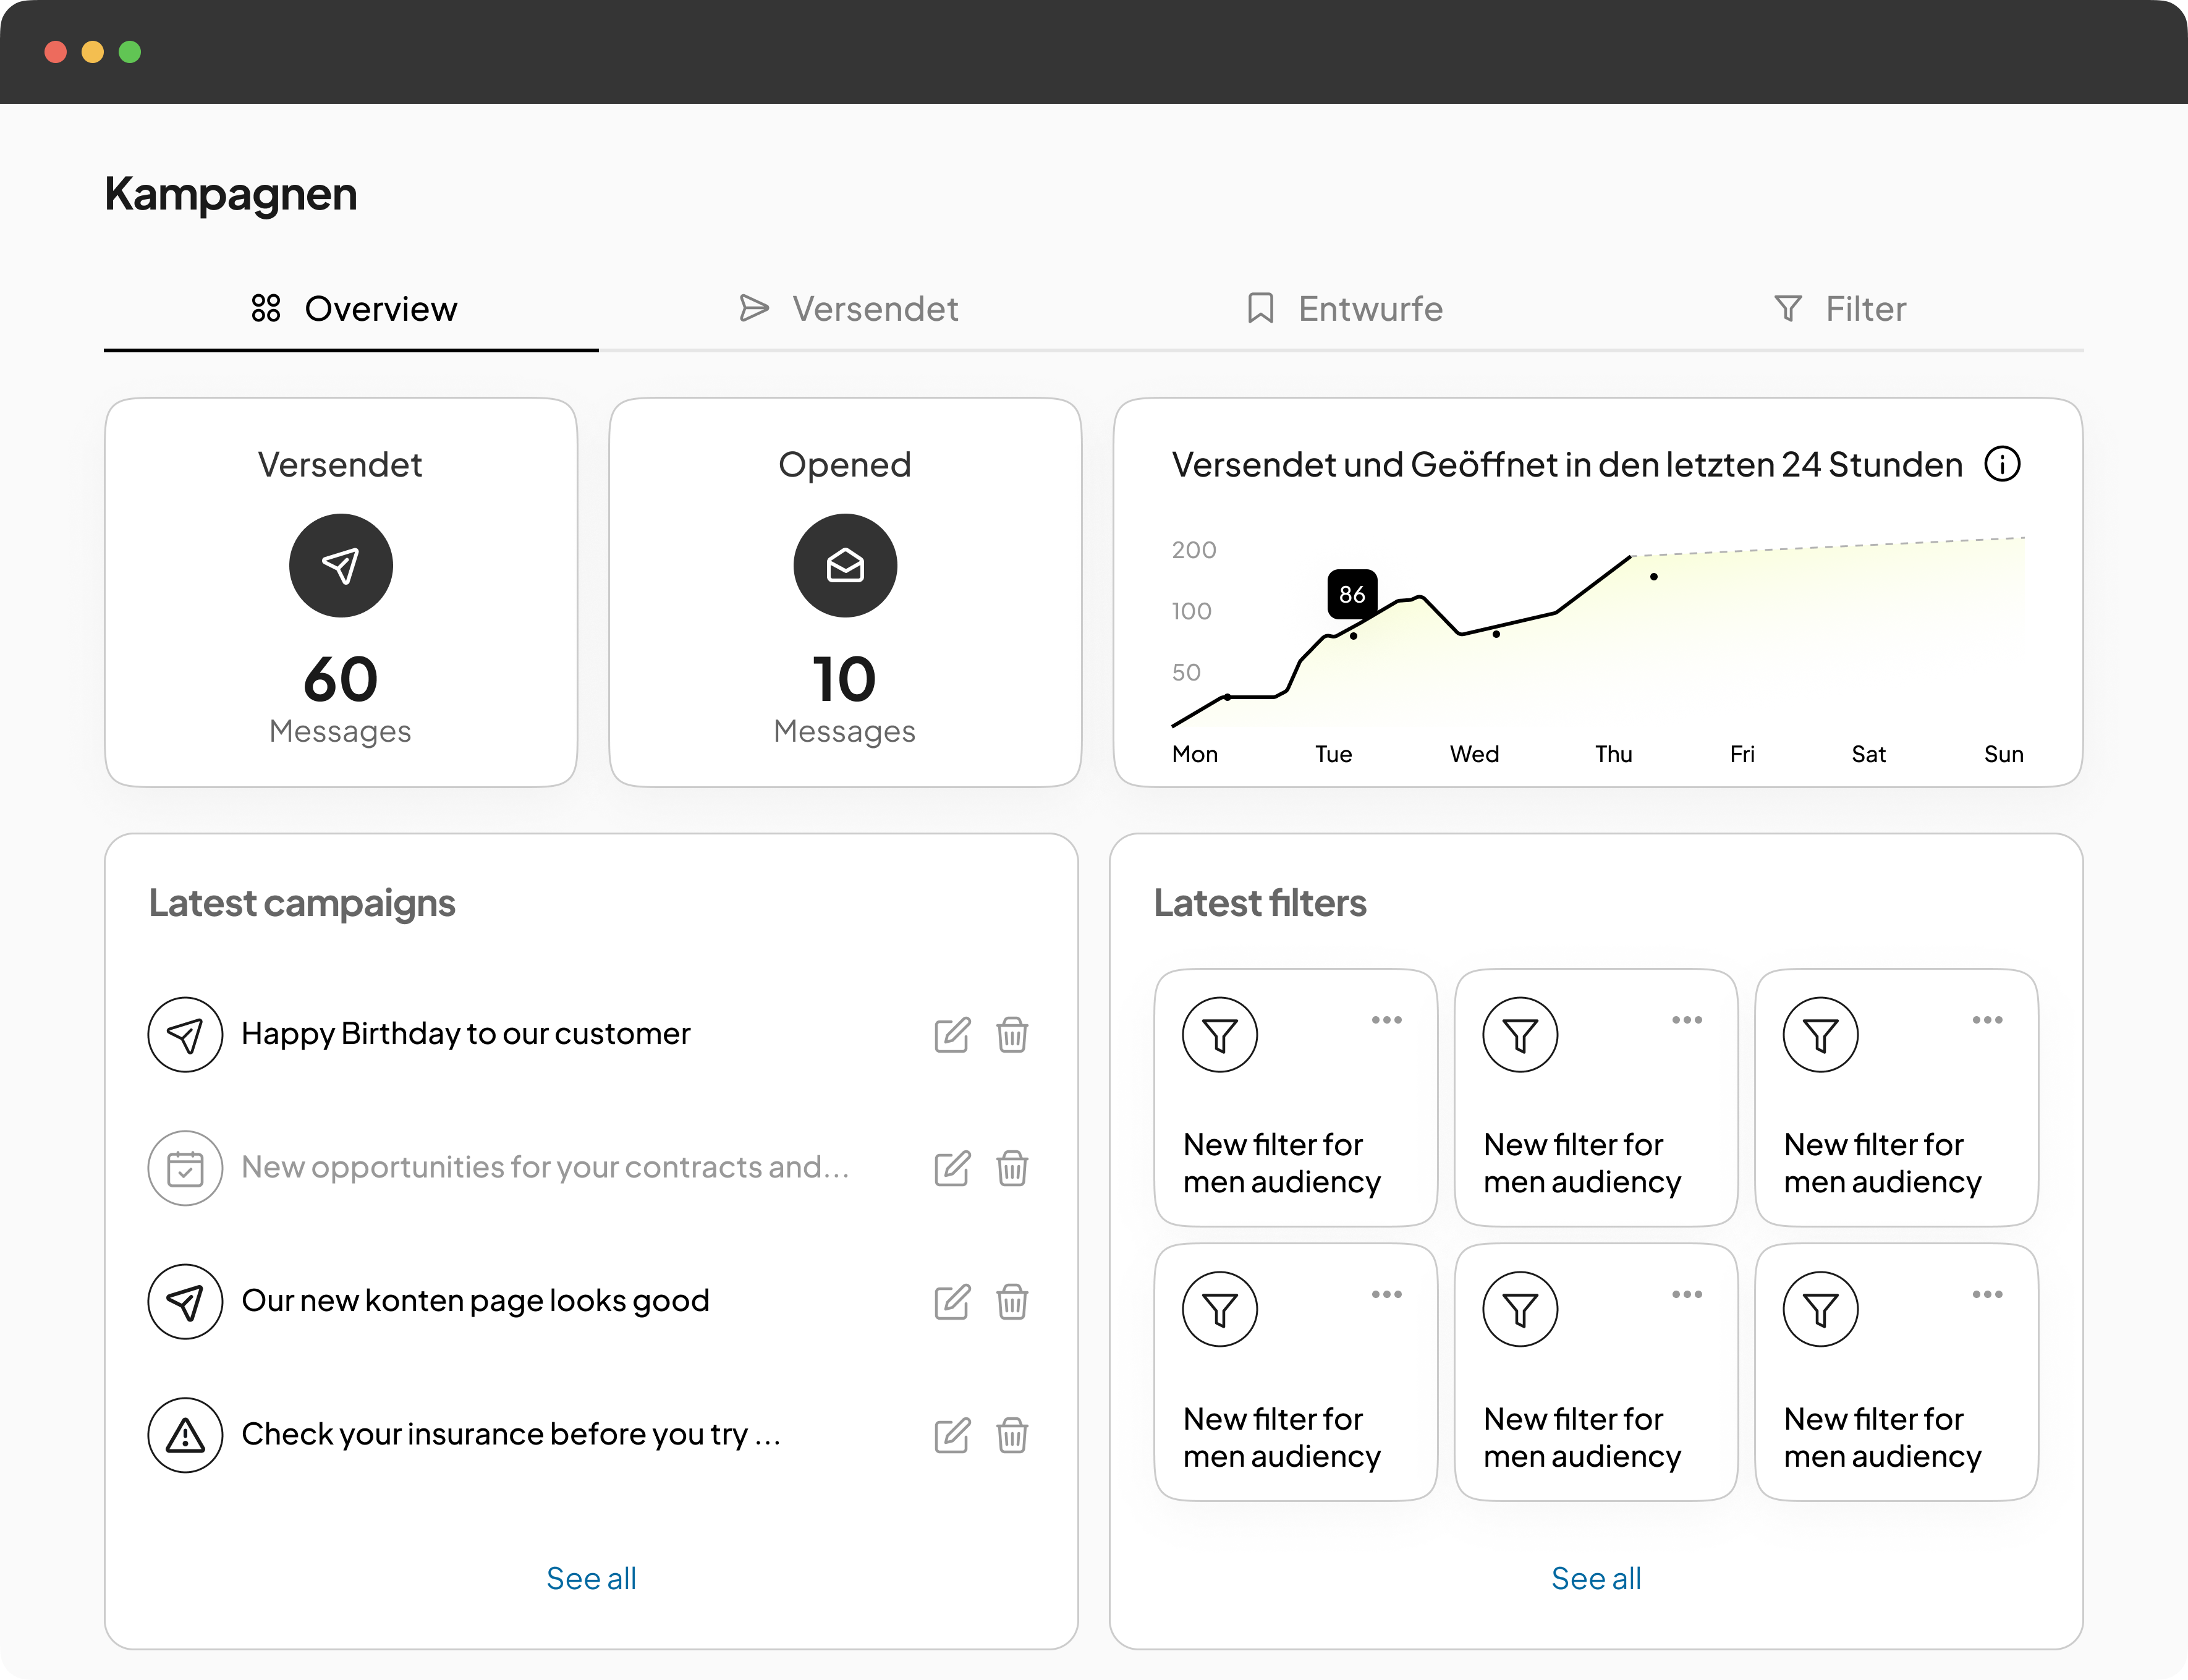Image resolution: width=2188 pixels, height=1680 pixels.
Task: Click the 86 tooltip marker on chart
Action: coord(1352,594)
